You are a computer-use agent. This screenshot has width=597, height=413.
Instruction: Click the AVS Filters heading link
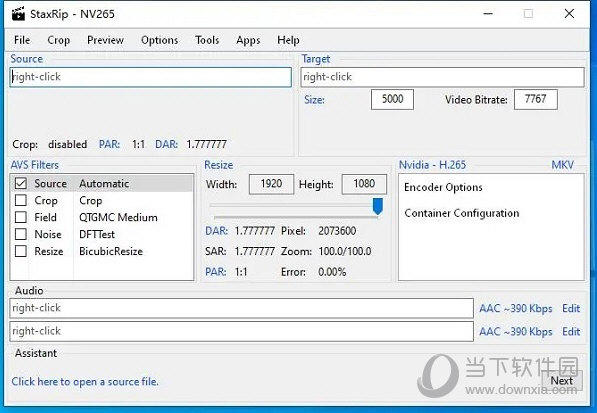tap(35, 165)
